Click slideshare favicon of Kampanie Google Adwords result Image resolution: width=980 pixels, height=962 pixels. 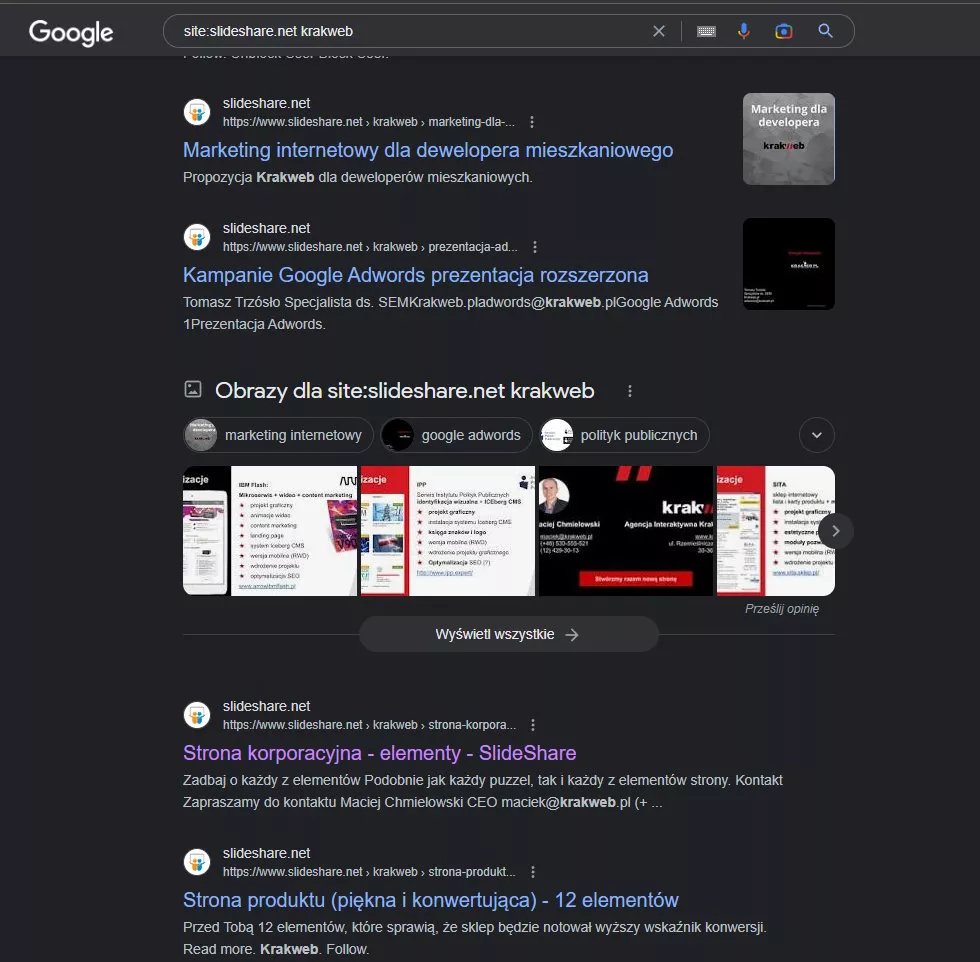[x=197, y=237]
